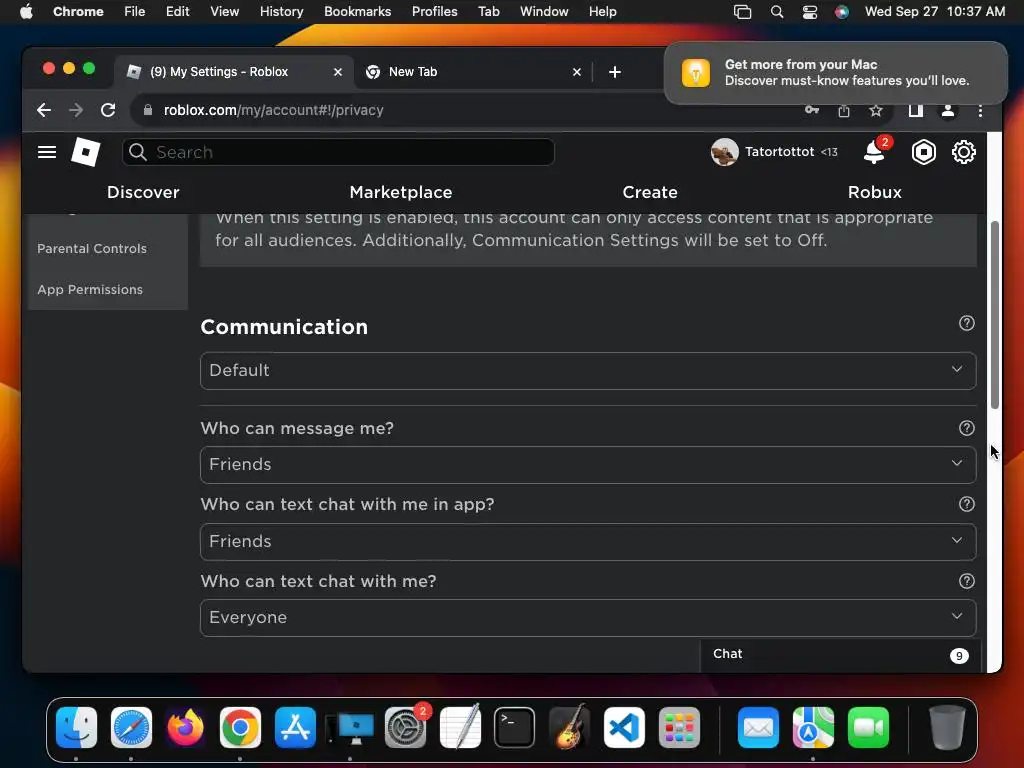Open the Robux balance hexagon icon
This screenshot has width=1024, height=768.
click(x=923, y=152)
